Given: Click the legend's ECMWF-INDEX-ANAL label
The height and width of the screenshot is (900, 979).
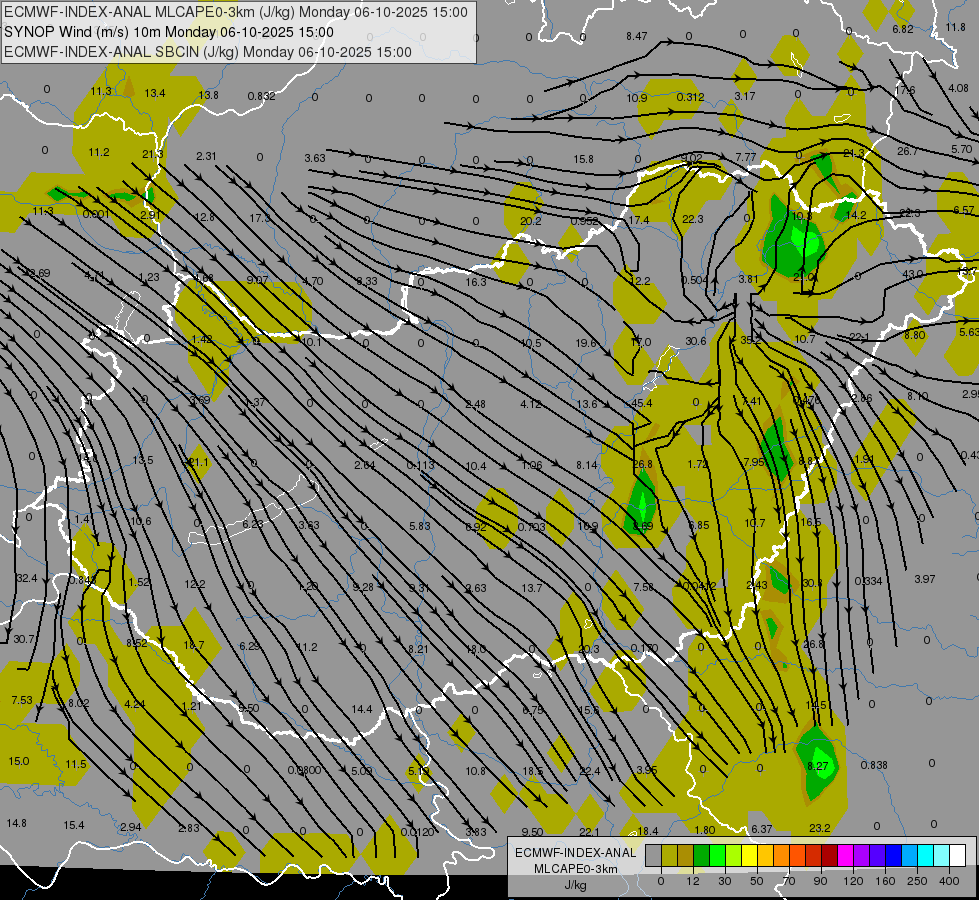Looking at the screenshot, I should pyautogui.click(x=576, y=853).
